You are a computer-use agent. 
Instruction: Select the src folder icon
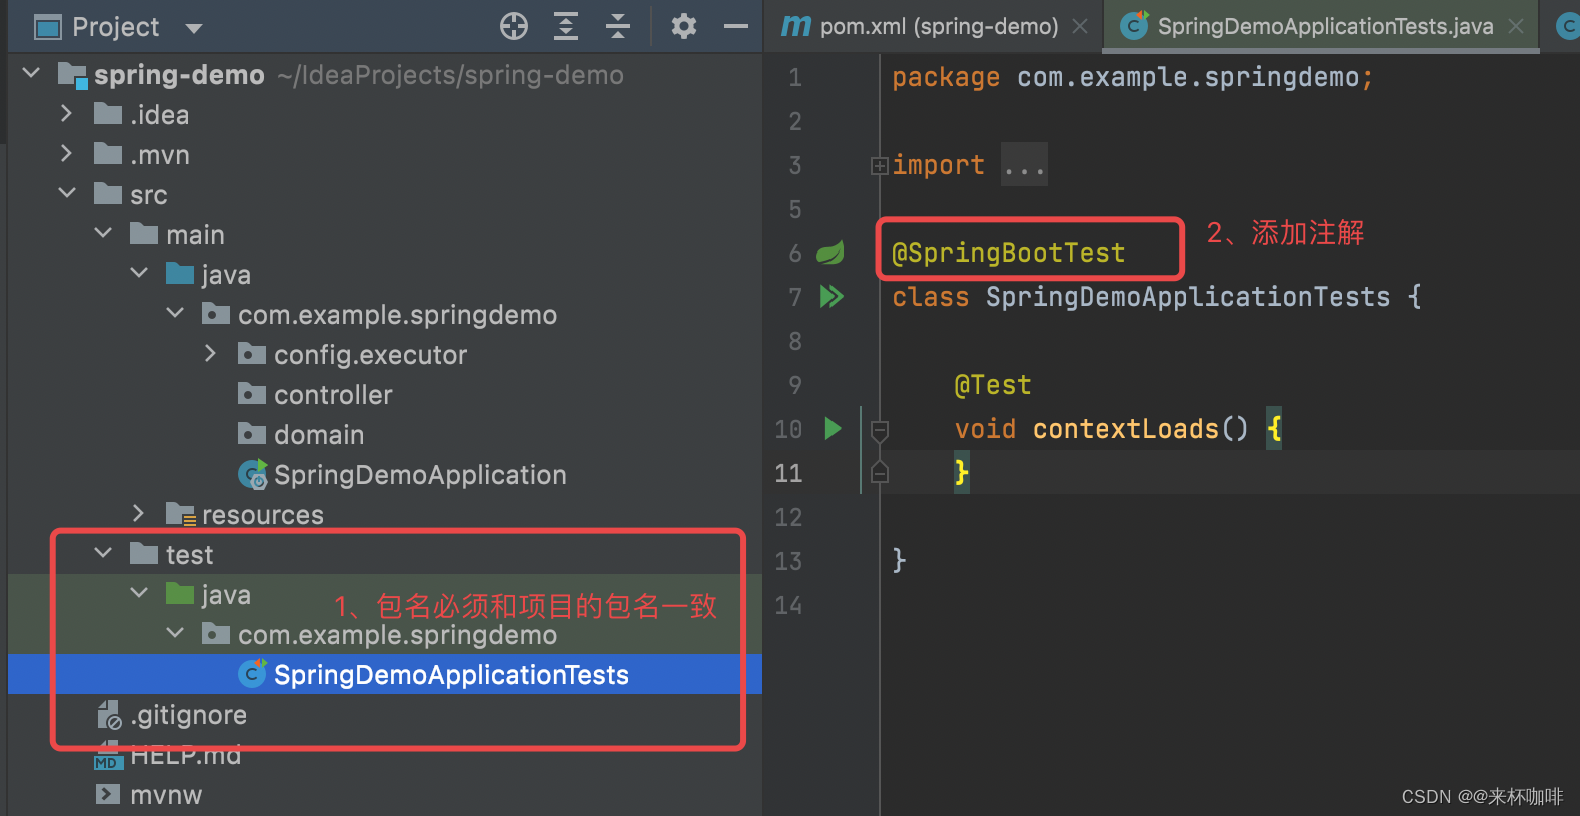tap(108, 194)
